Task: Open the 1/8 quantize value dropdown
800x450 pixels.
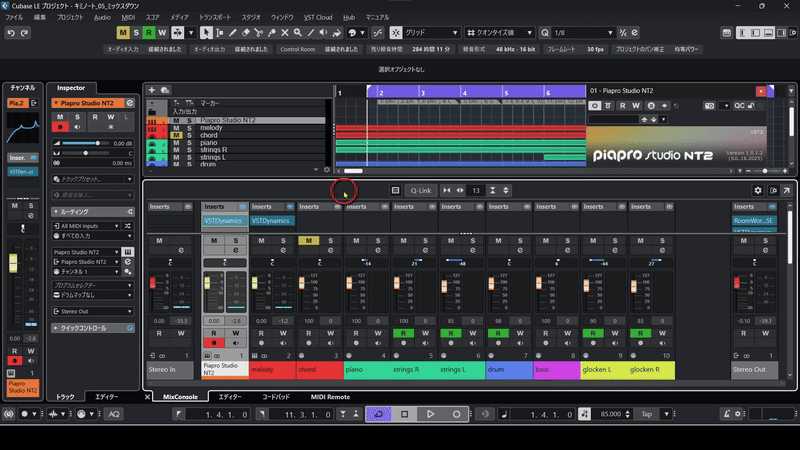Action: pos(583,33)
